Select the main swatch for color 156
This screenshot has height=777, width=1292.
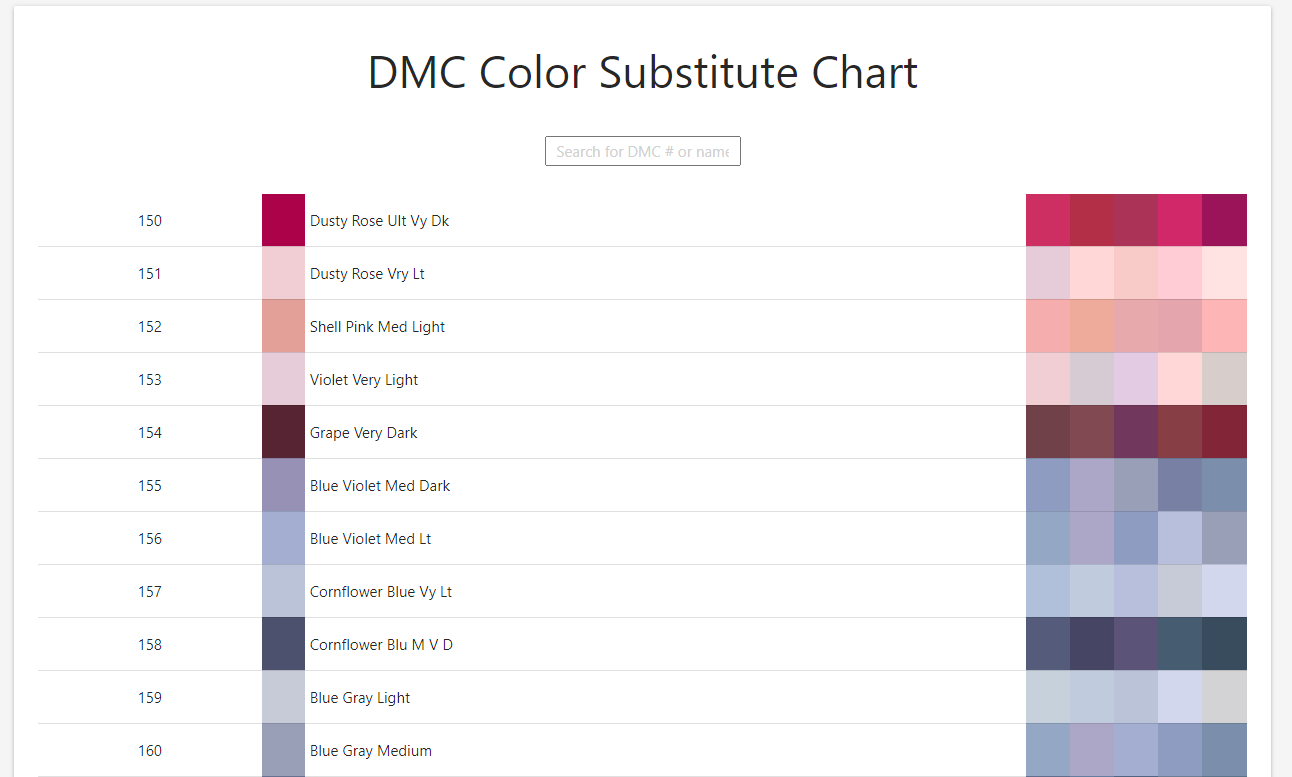tap(283, 538)
